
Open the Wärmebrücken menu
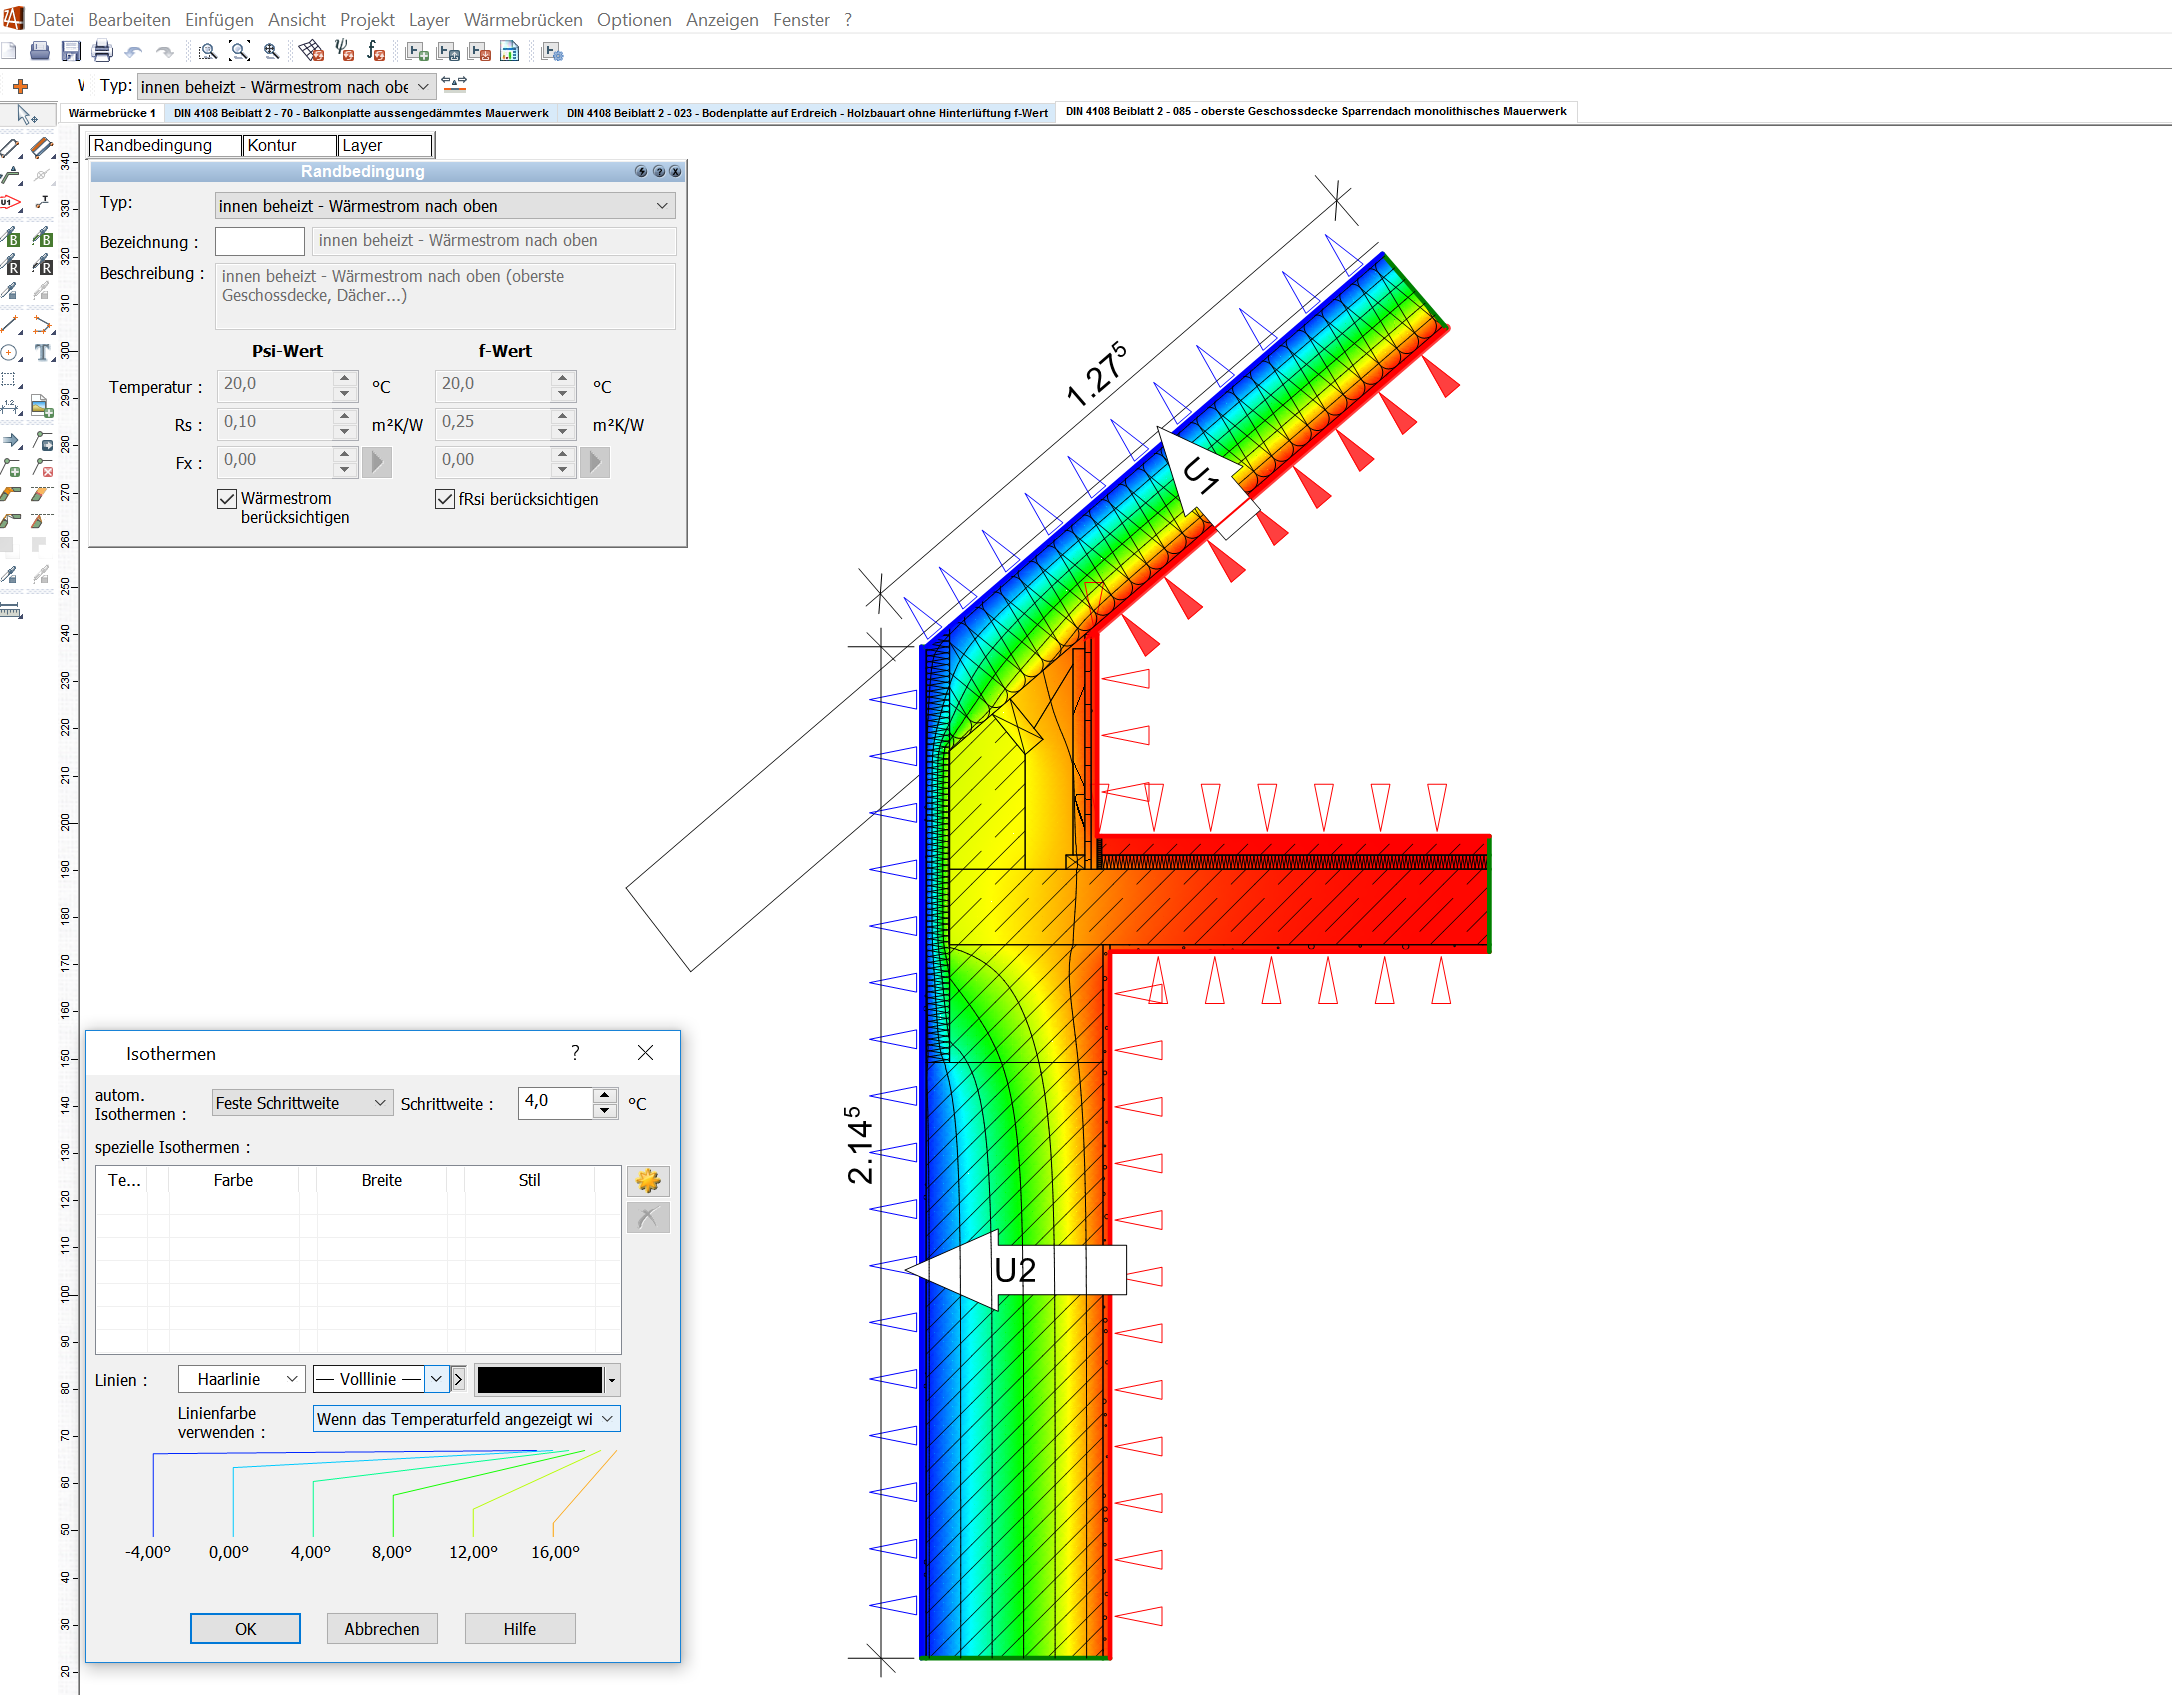pyautogui.click(x=522, y=19)
